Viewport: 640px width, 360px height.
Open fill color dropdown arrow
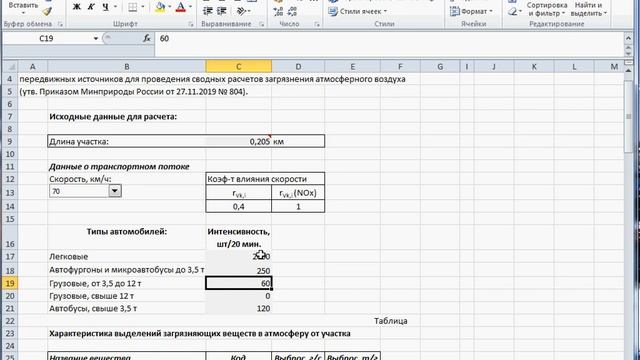coord(169,7)
